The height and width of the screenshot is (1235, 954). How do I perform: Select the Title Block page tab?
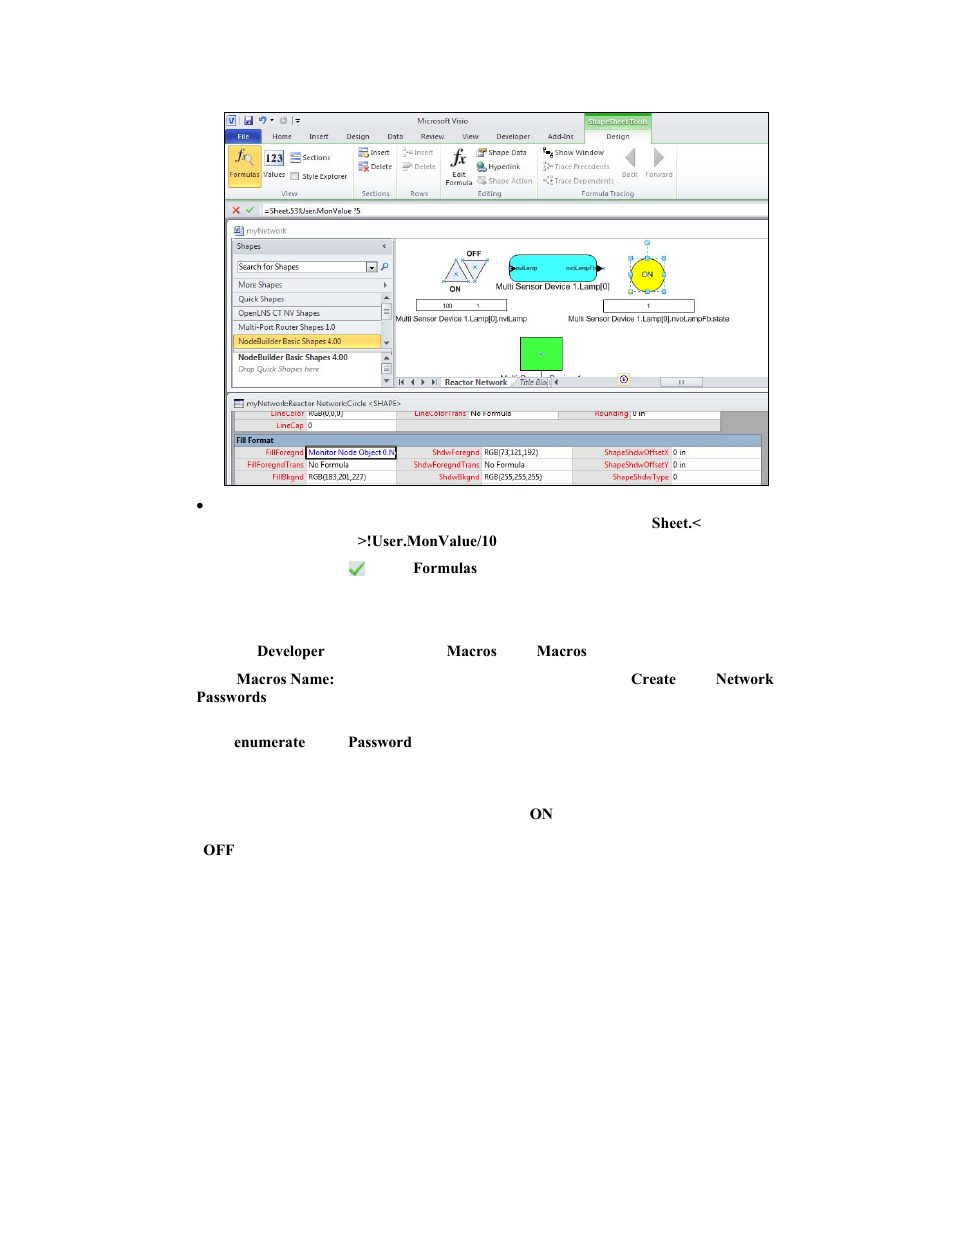tap(533, 382)
